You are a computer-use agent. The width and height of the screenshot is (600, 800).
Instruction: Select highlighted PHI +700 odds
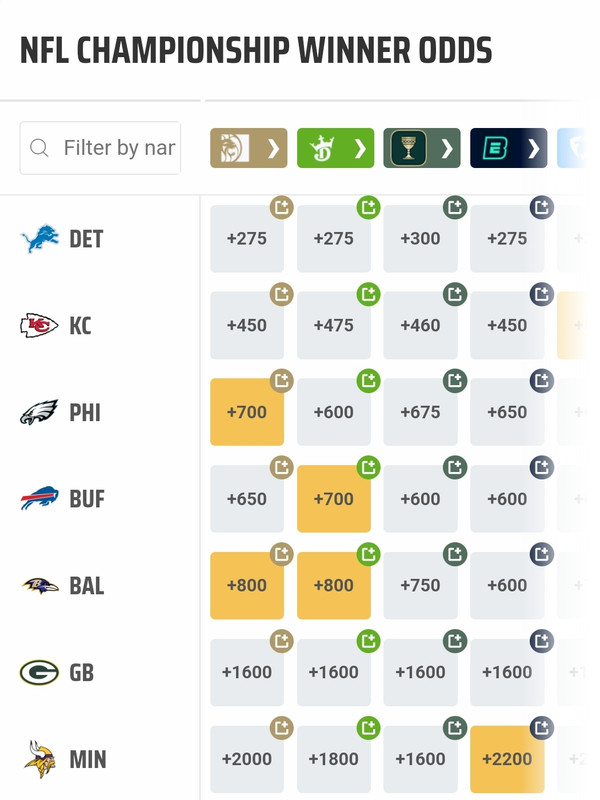pos(247,412)
